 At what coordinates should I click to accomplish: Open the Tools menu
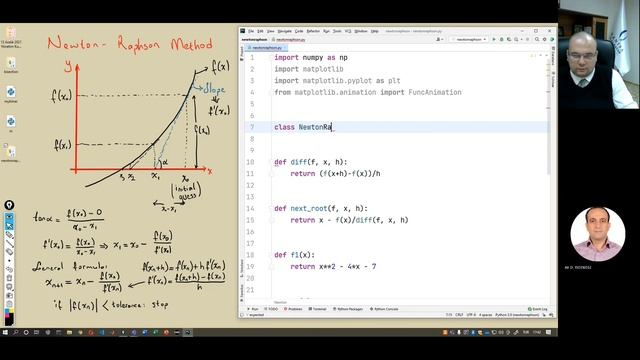pos(337,31)
